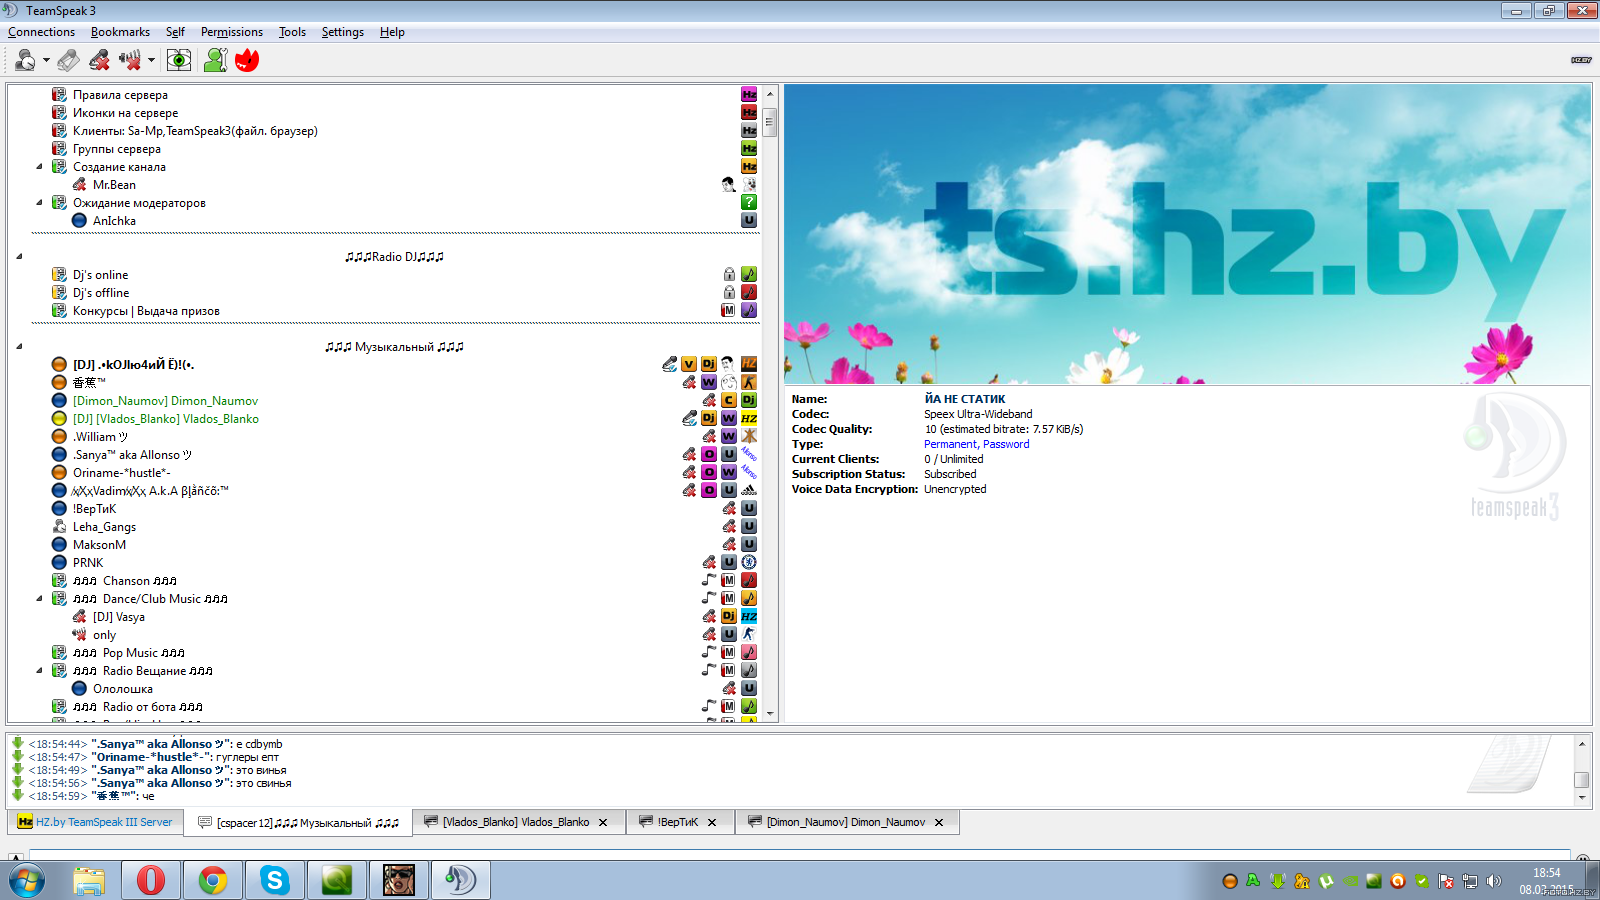Select user Leha_Gangs
Viewport: 1600px width, 900px height.
click(x=104, y=527)
